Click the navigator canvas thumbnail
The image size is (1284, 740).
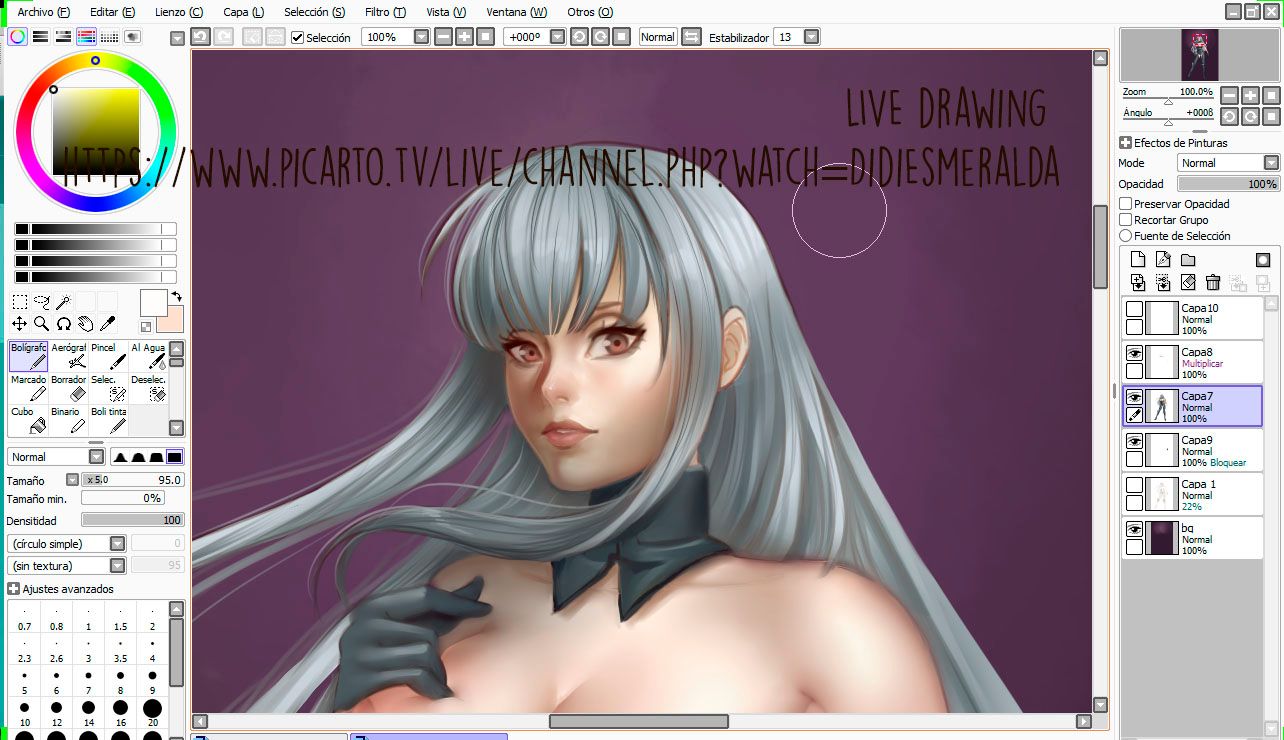[1199, 54]
